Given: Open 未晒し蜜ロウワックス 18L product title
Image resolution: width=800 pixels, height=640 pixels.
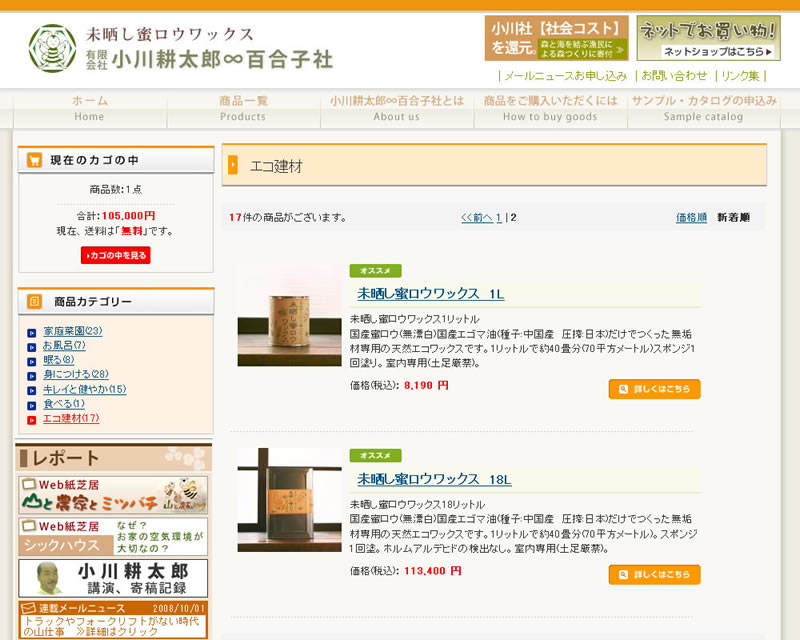Looking at the screenshot, I should 434,479.
